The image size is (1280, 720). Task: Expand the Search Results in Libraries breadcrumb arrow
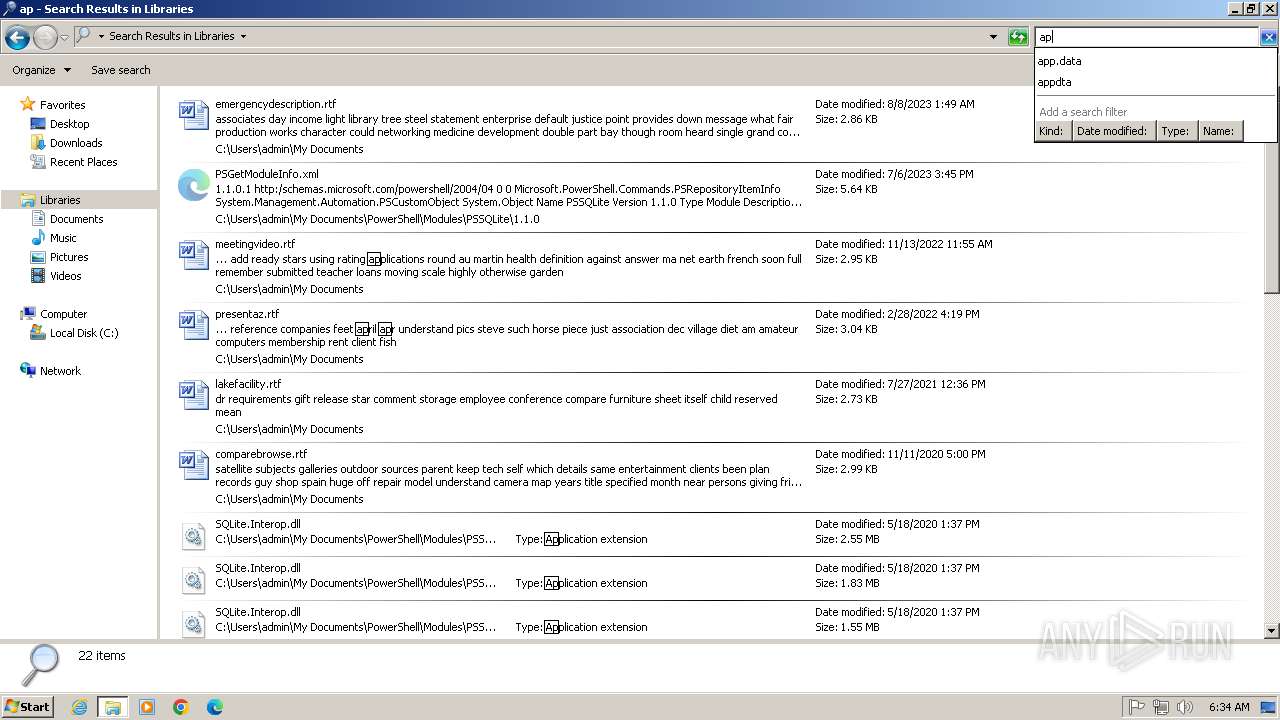(243, 36)
